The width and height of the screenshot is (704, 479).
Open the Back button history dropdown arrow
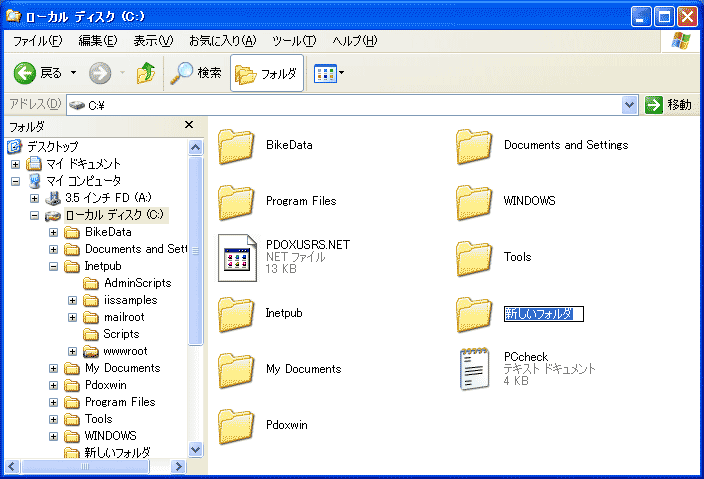point(73,73)
